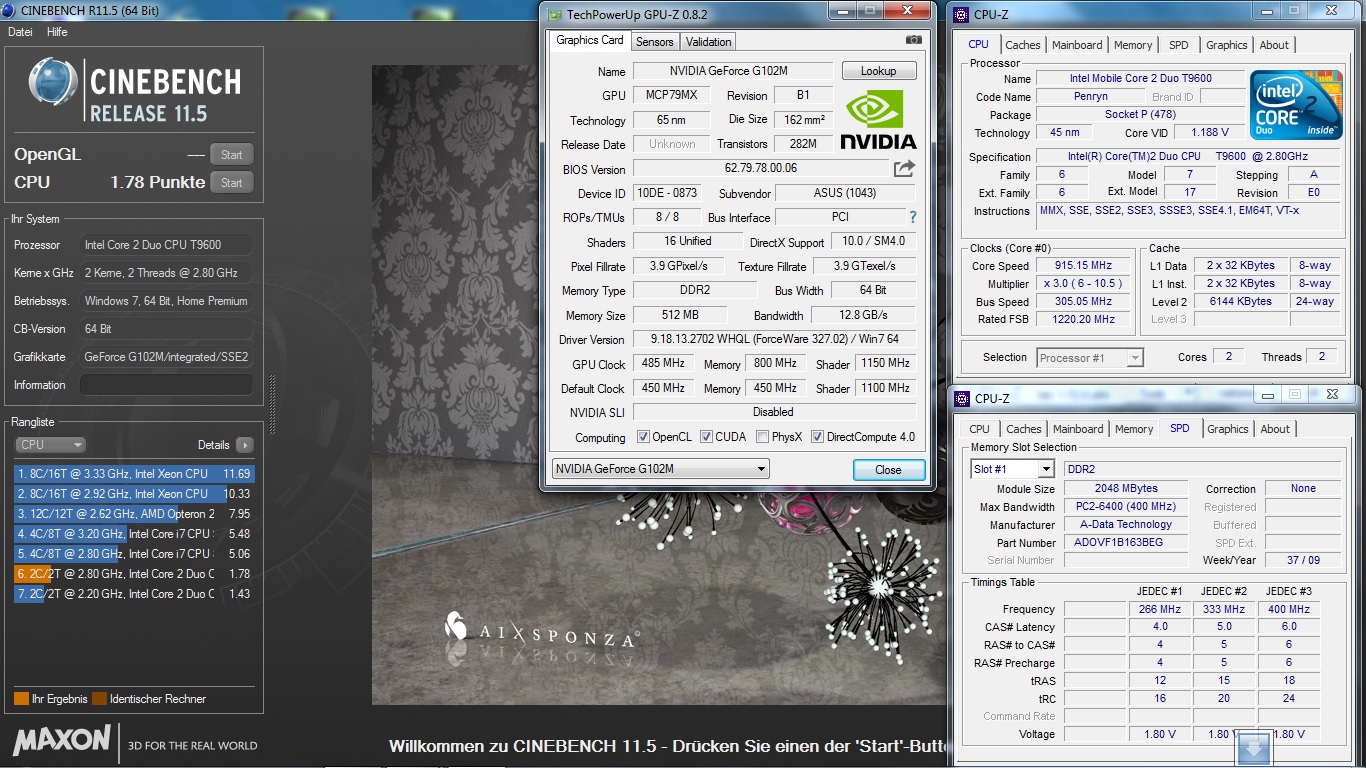Click the brown Identischer Rechner legend swatch

99,699
